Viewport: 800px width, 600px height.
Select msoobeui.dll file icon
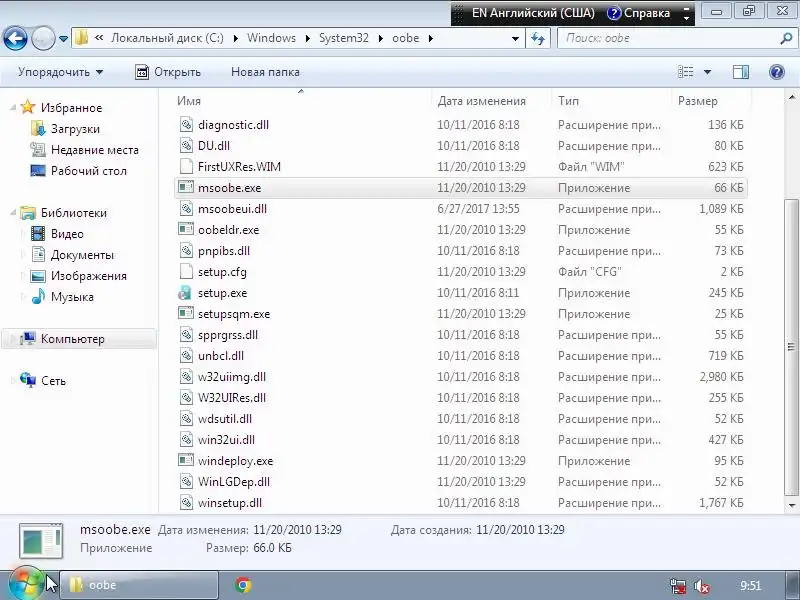coord(186,208)
